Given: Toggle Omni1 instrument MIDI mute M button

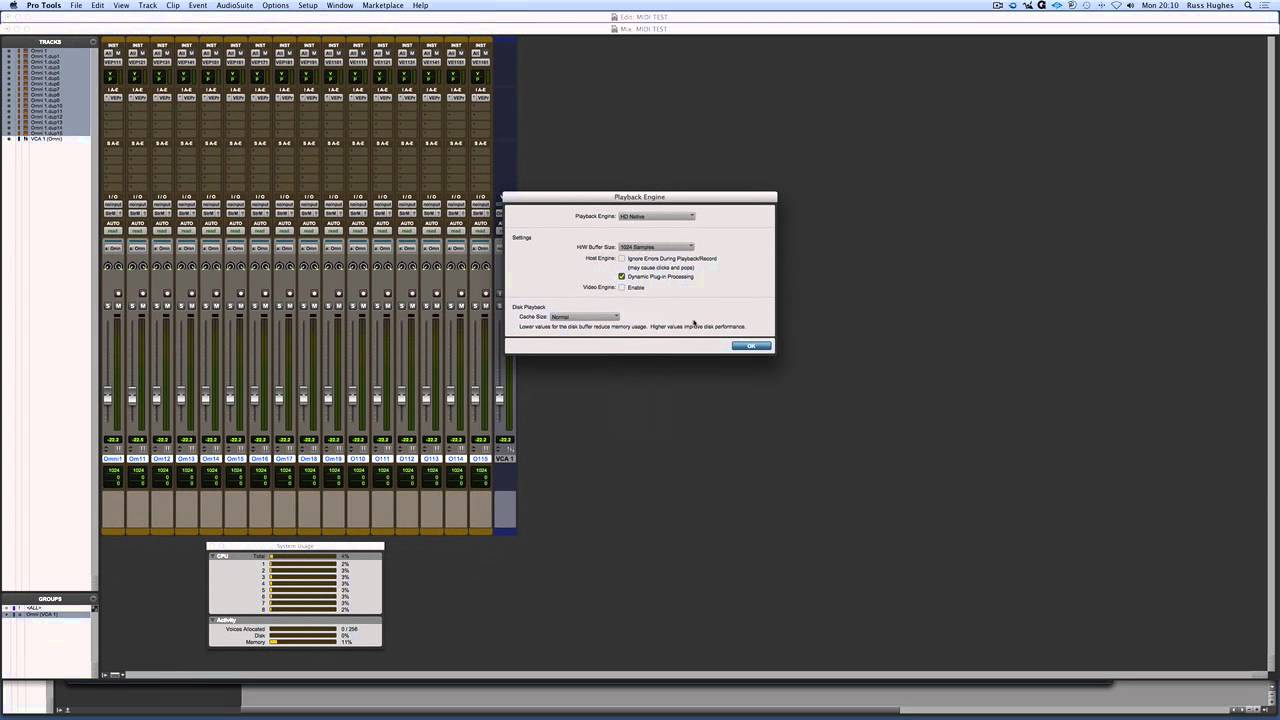Looking at the screenshot, I should tap(118, 53).
